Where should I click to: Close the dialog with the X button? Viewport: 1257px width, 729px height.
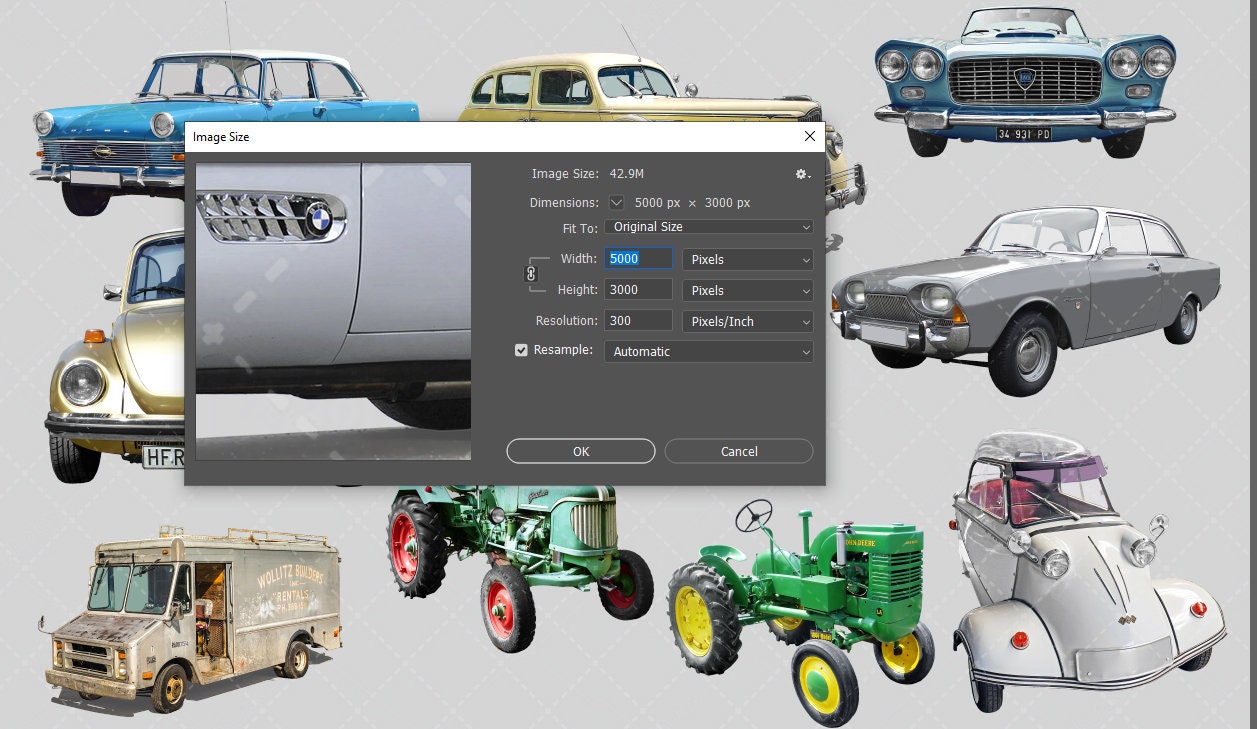810,136
